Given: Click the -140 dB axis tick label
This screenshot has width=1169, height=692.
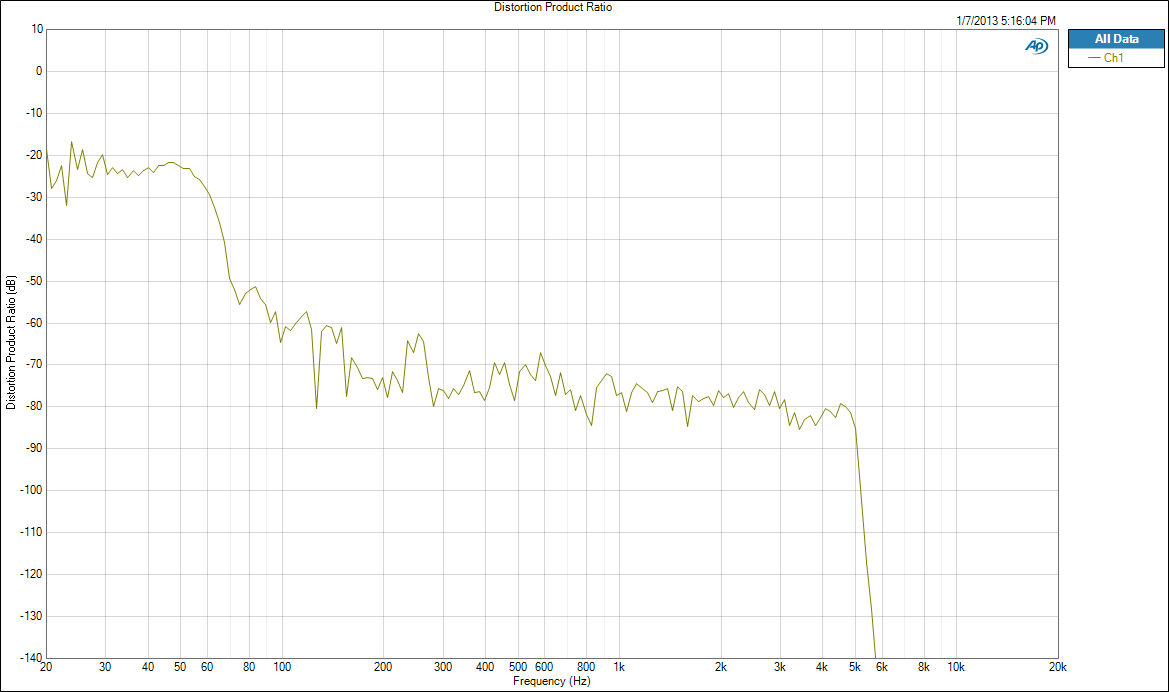Looking at the screenshot, I should 31,658.
